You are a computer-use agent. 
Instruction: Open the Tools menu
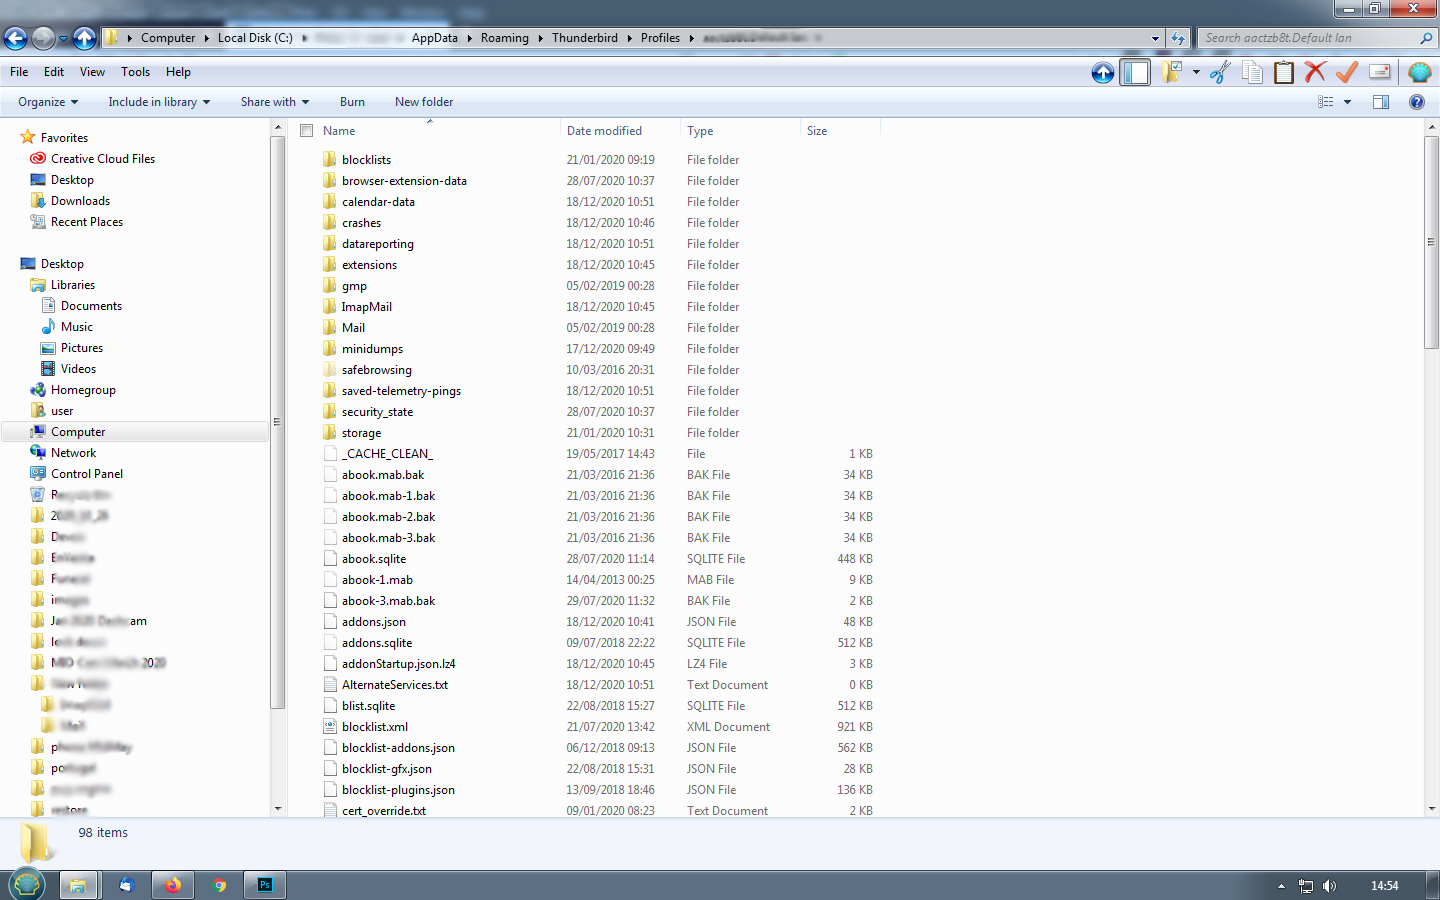pyautogui.click(x=135, y=72)
